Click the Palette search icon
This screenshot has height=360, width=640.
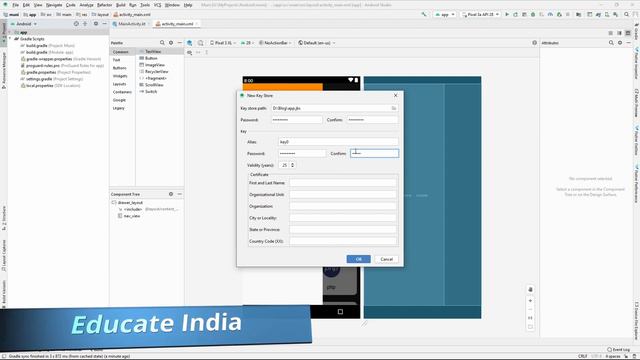pos(162,42)
